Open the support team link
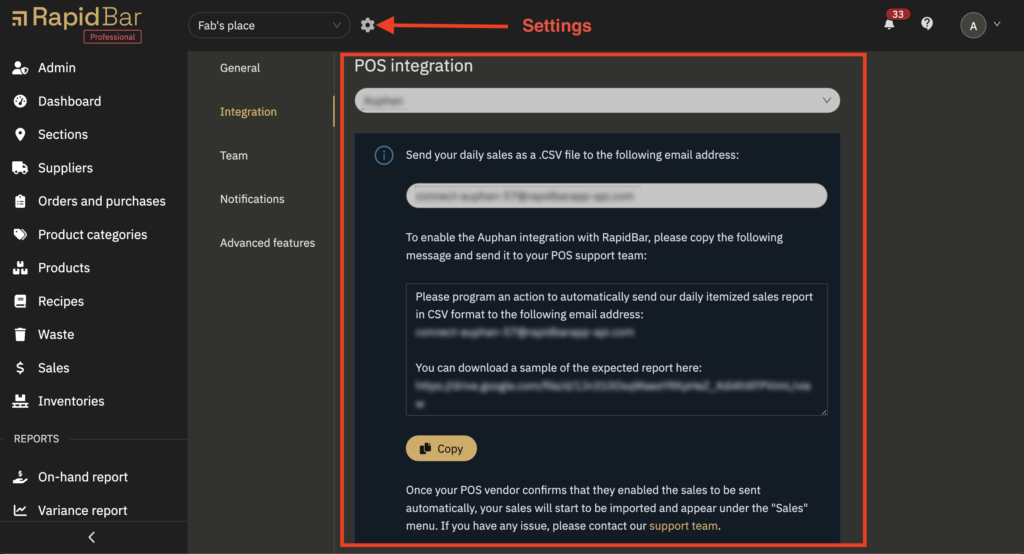 point(683,526)
